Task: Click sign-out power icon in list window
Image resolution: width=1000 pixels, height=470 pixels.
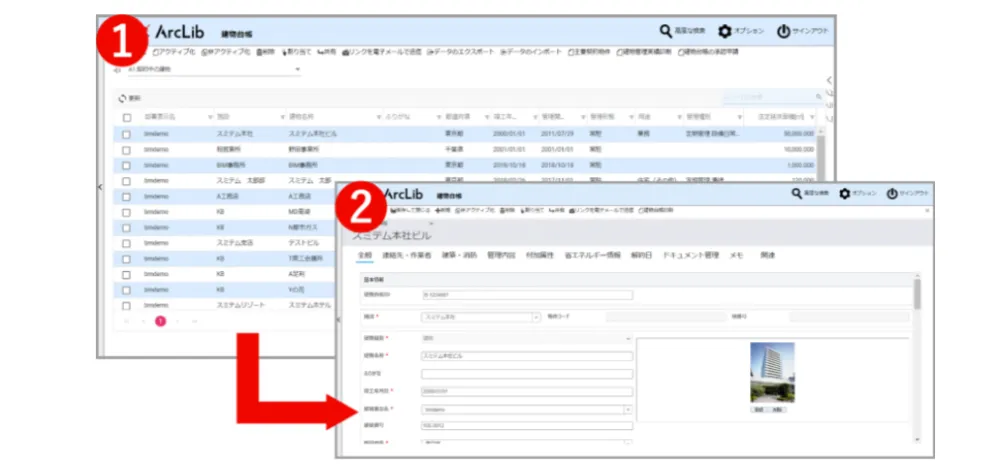Action: 783,31
